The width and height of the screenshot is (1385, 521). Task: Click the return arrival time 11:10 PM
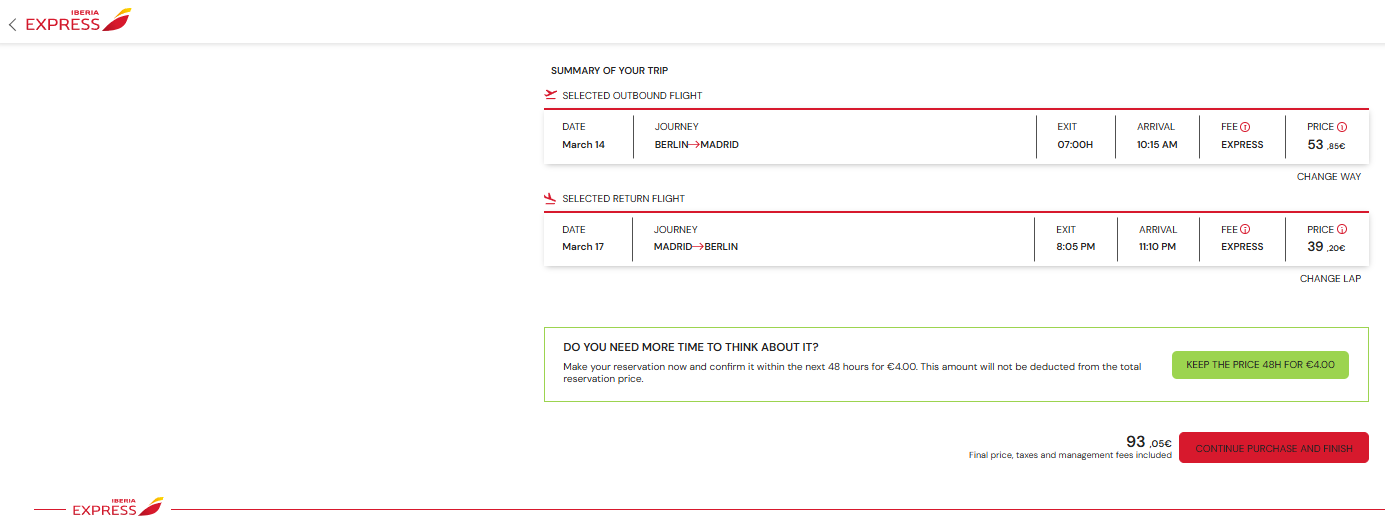point(1157,247)
